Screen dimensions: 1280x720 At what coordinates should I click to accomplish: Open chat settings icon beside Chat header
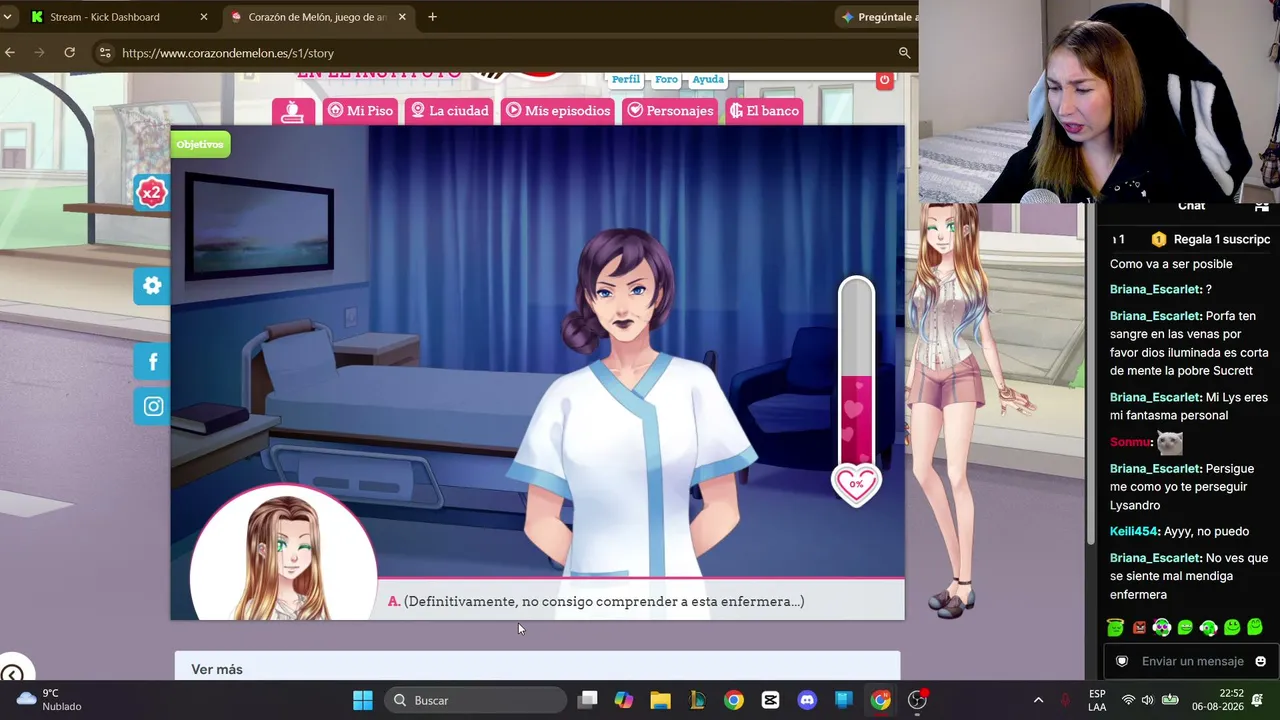pyautogui.click(x=1262, y=207)
